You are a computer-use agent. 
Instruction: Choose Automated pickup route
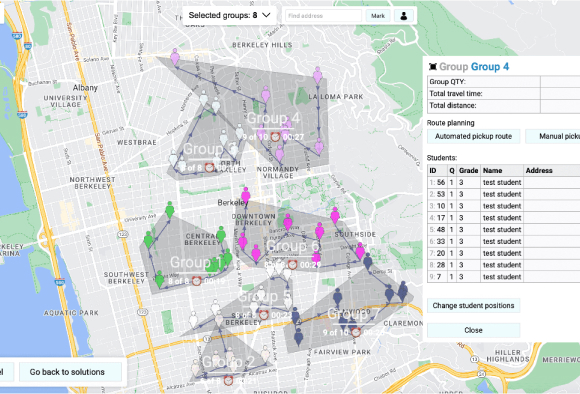coord(473,136)
